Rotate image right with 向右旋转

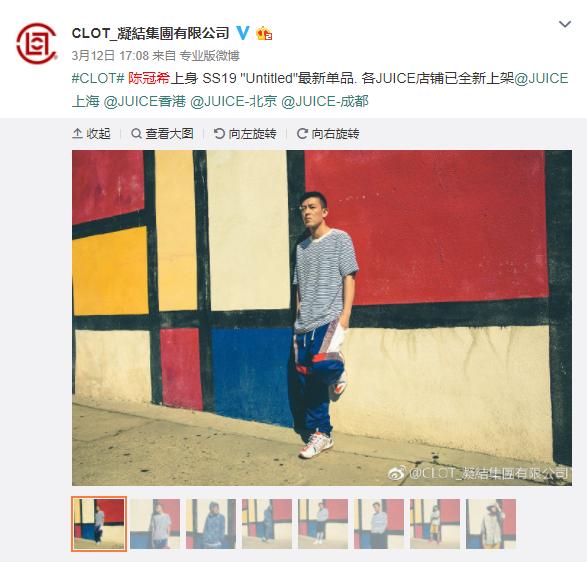[x=328, y=134]
